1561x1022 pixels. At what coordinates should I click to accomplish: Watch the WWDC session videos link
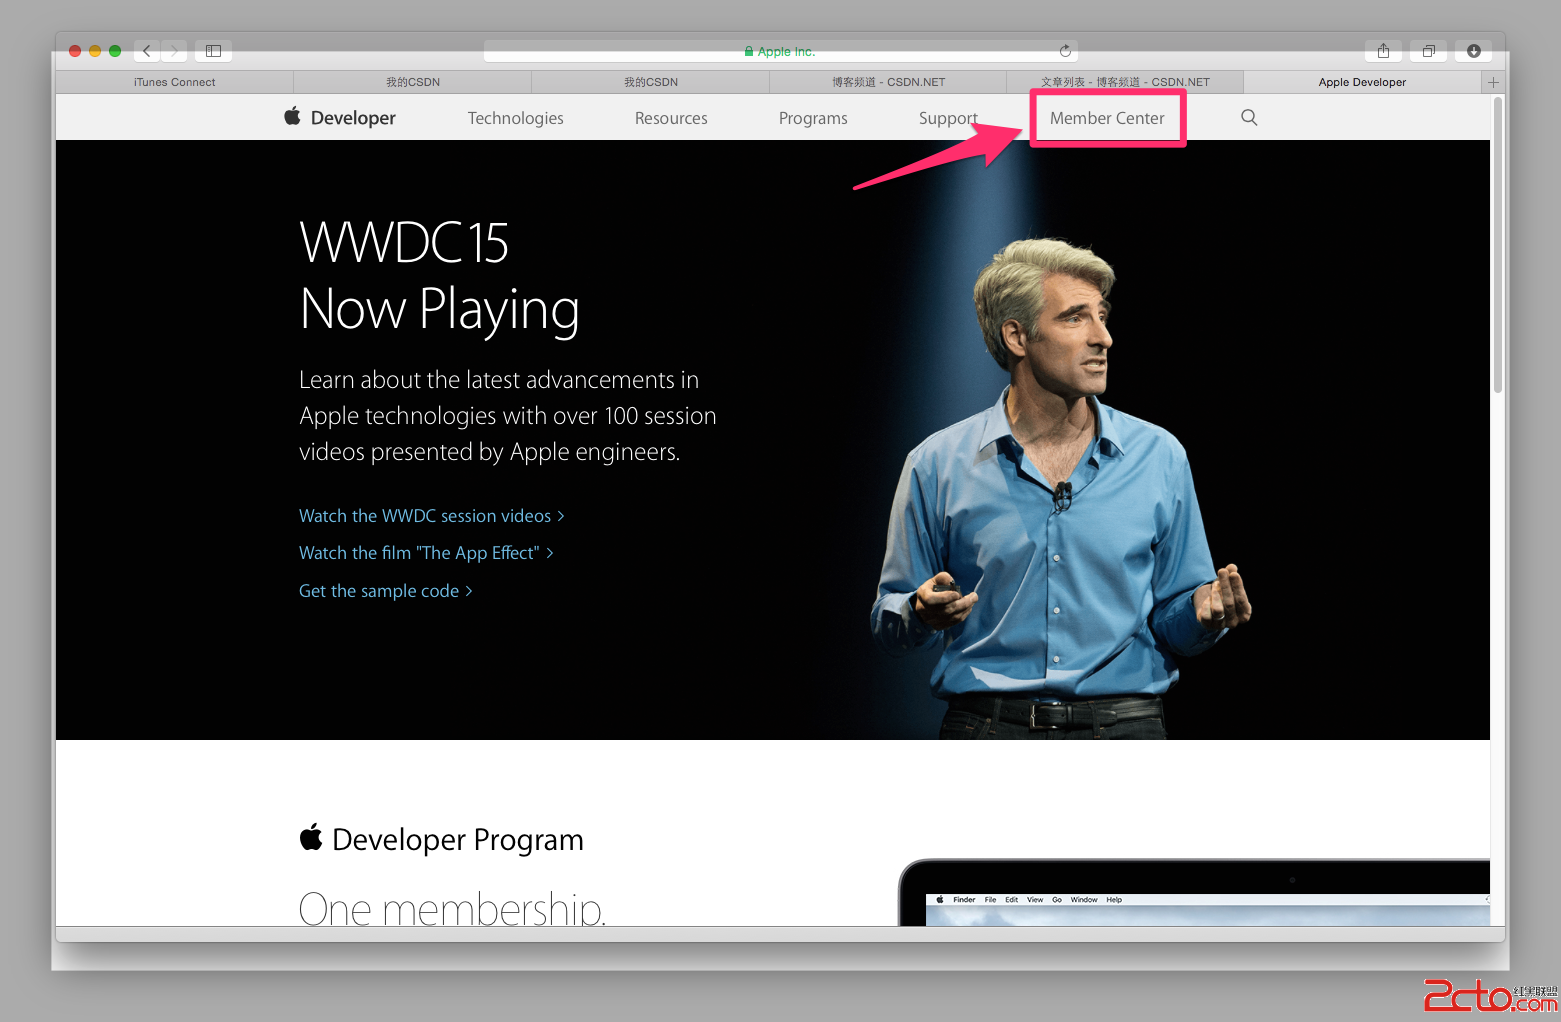coord(432,516)
